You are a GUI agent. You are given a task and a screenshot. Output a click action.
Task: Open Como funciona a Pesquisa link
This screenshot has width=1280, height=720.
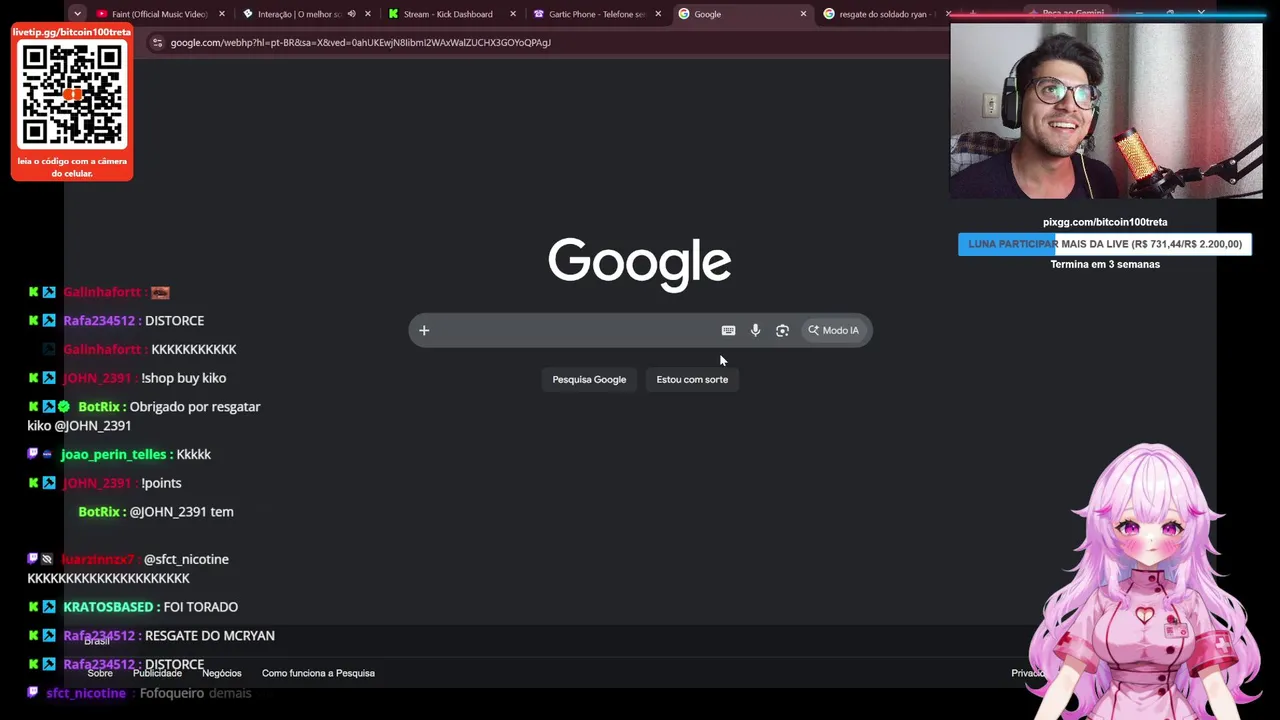point(318,674)
